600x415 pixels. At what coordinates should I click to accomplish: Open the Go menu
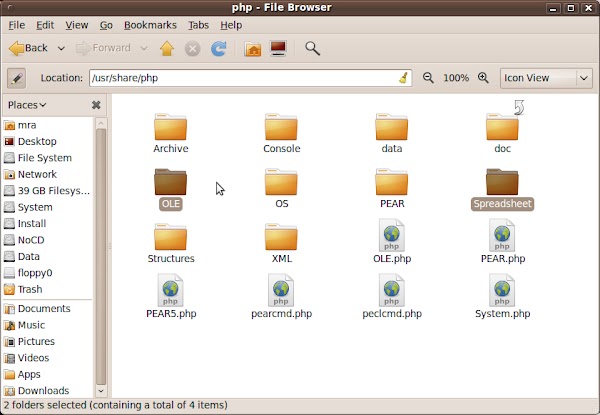pyautogui.click(x=106, y=25)
